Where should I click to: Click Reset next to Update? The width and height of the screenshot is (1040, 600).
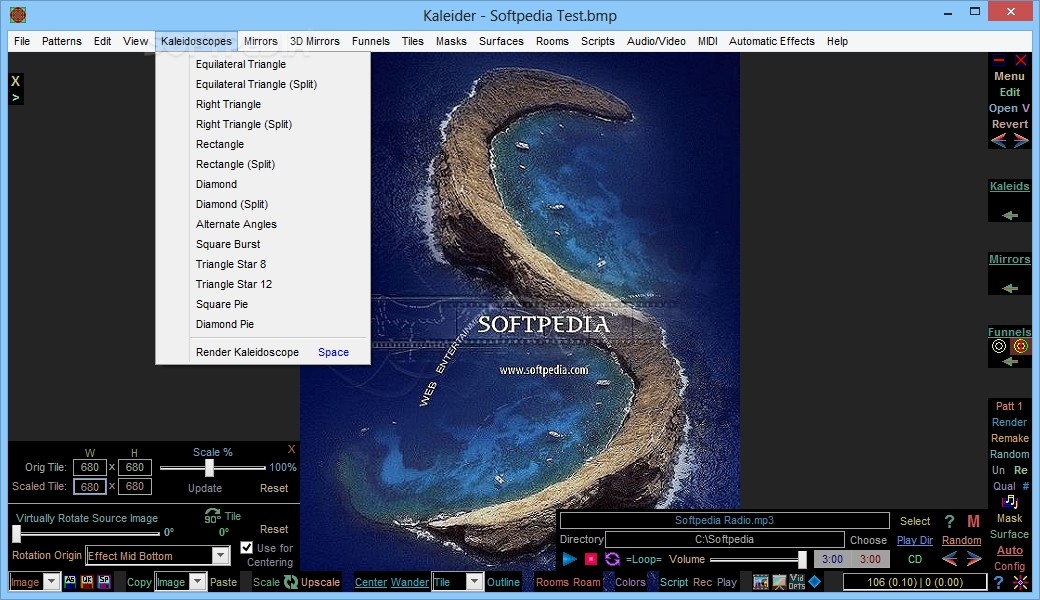[x=274, y=488]
